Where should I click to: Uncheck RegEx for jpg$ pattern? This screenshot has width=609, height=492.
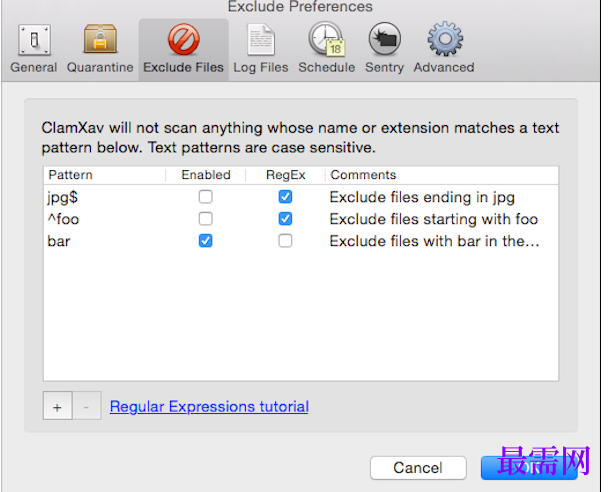[x=285, y=197]
